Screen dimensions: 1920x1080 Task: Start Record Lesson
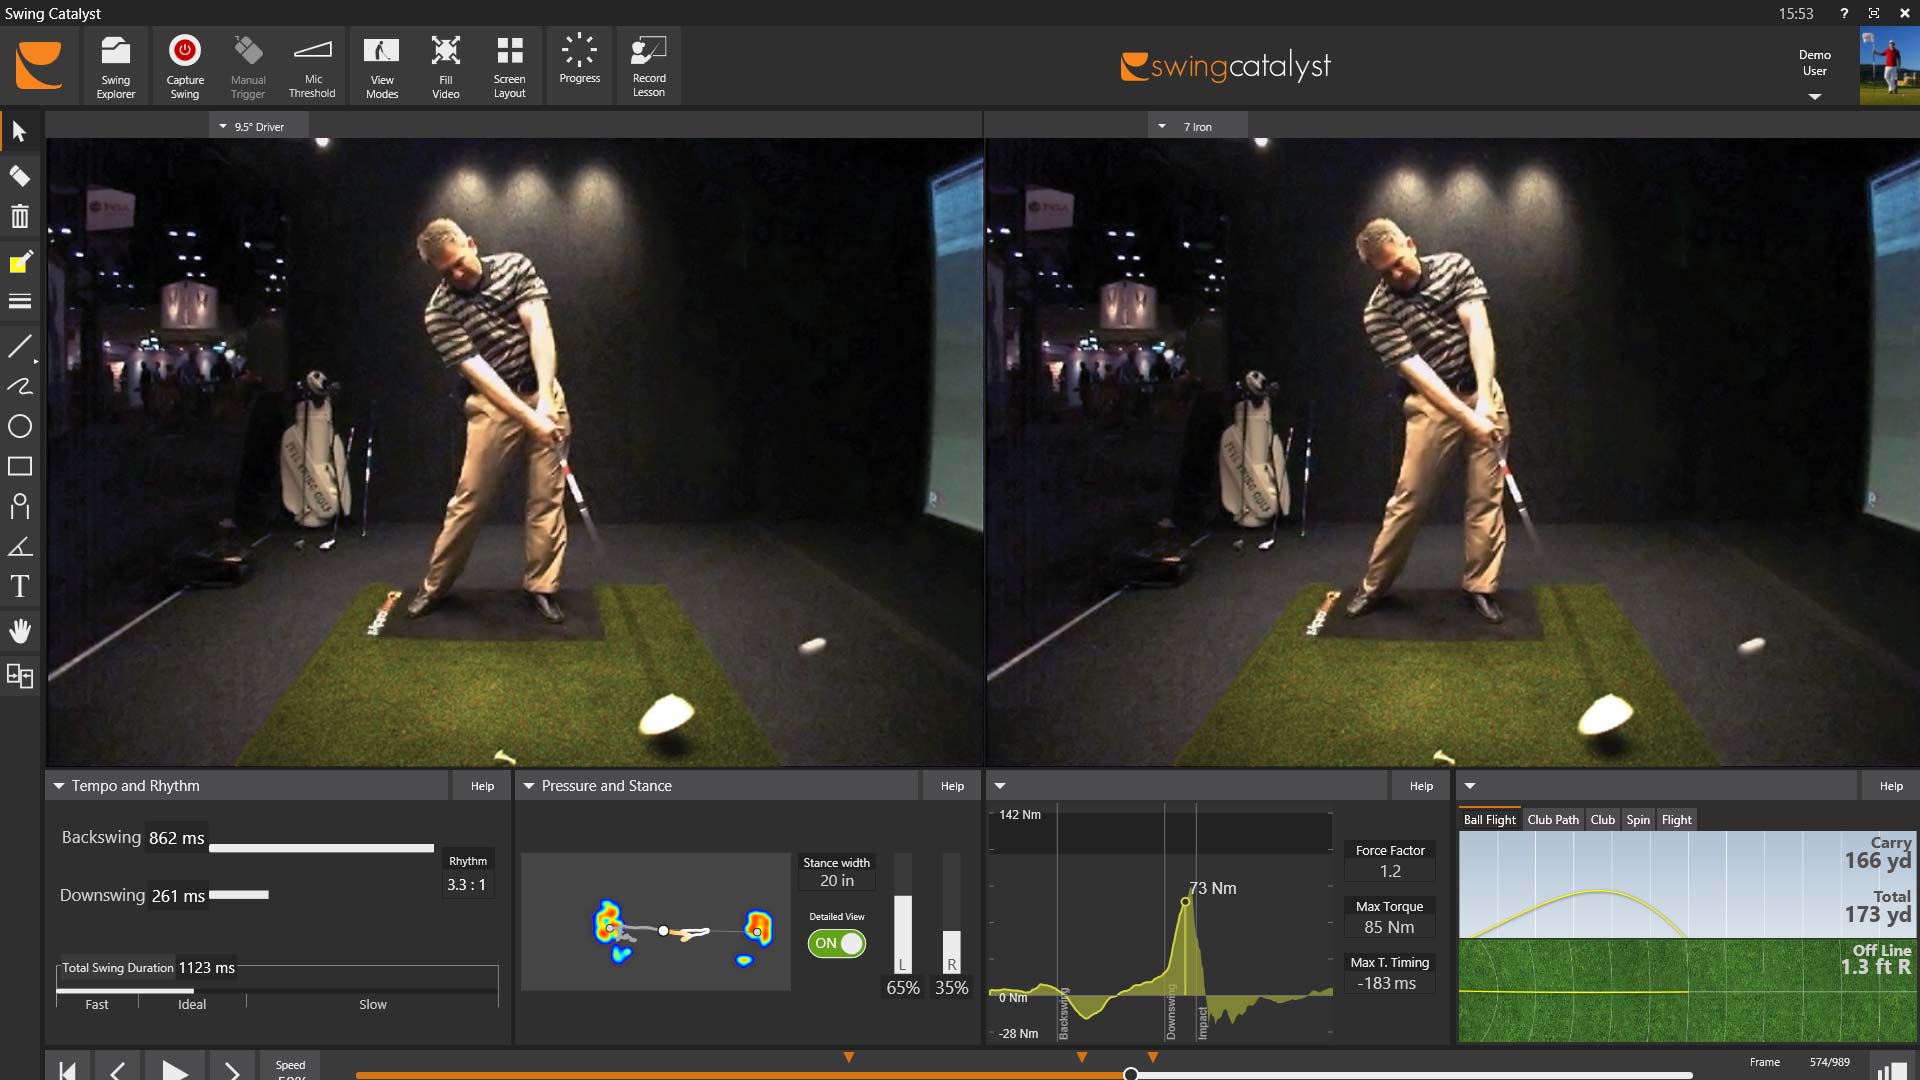click(648, 52)
